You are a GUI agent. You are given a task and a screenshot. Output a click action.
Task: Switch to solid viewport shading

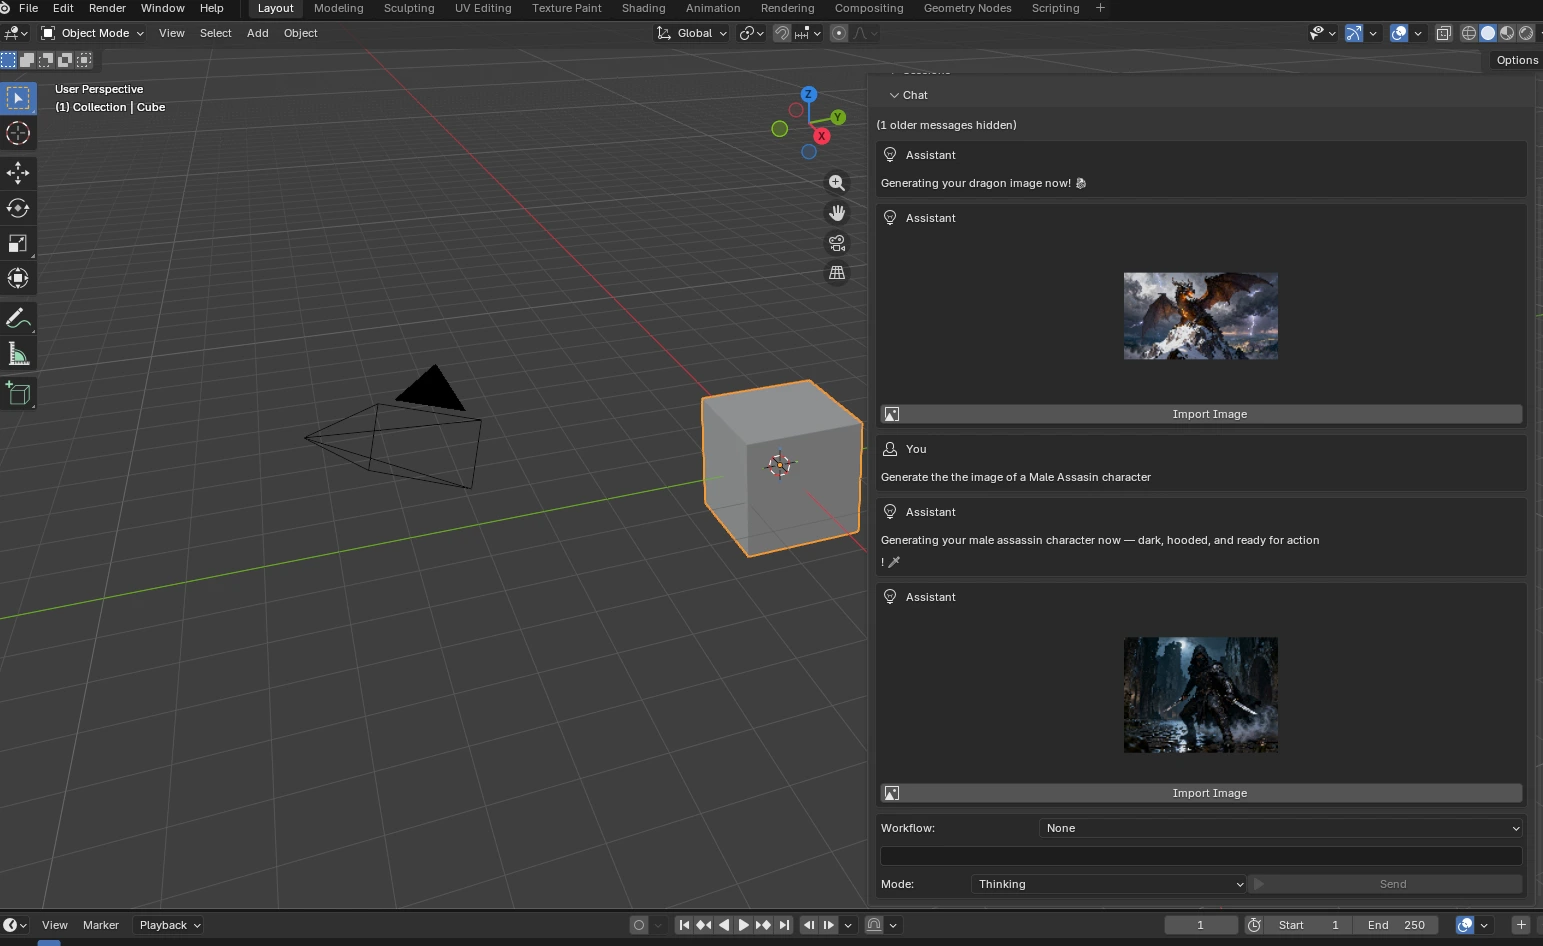(x=1488, y=33)
